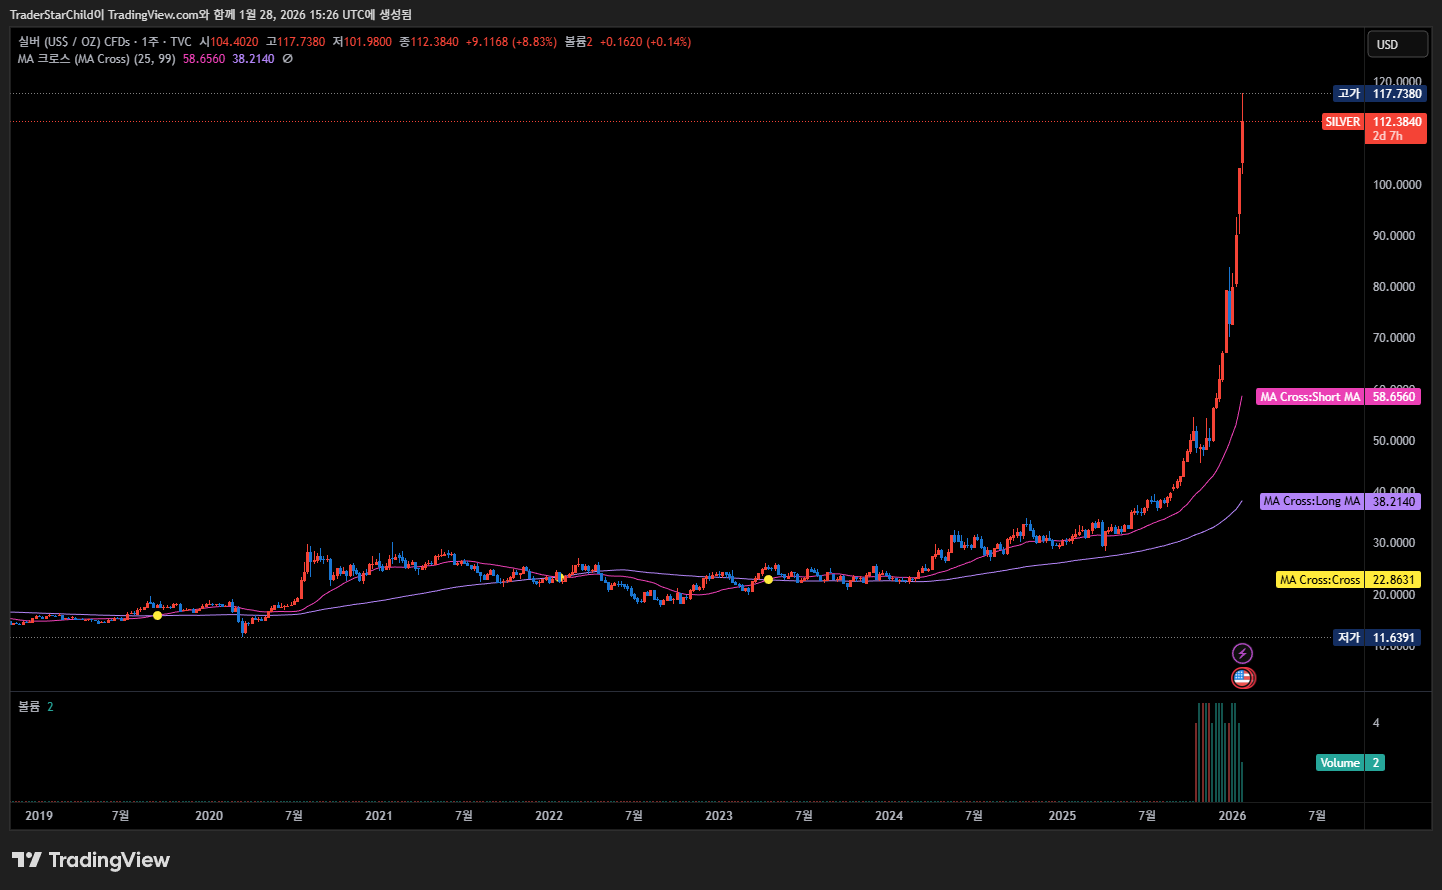The height and width of the screenshot is (890, 1442).
Task: Click the pink MA Cross:Short MA label
Action: [x=1310, y=397]
